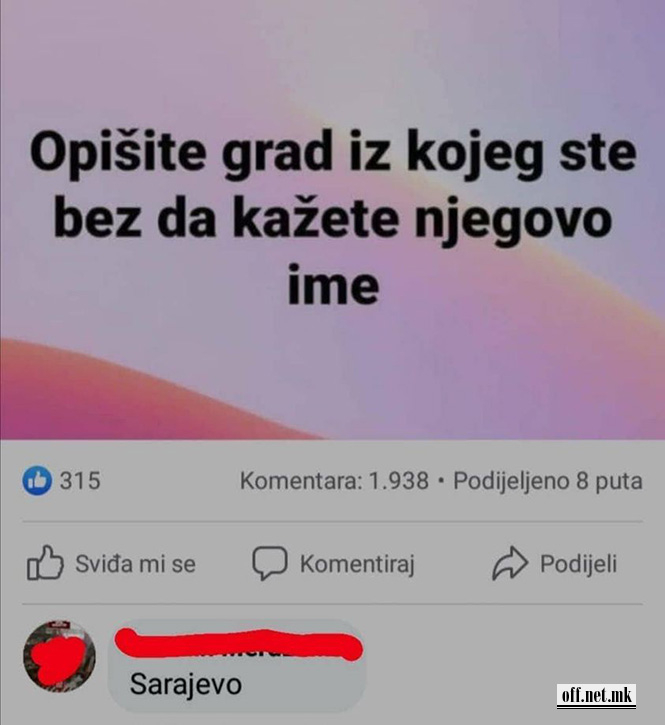
Task: View the 'Podijeljeno 8 puta' shares
Action: coord(548,481)
